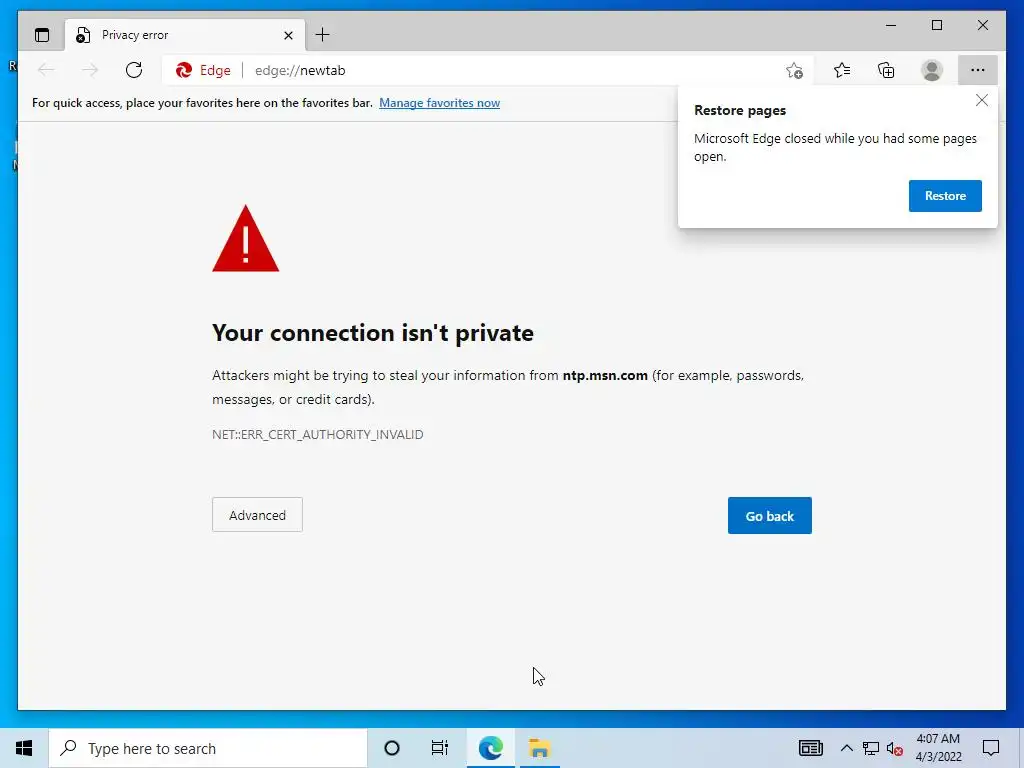Viewport: 1024px width, 768px height.
Task: Click the Restore pages popup title
Action: (x=740, y=110)
